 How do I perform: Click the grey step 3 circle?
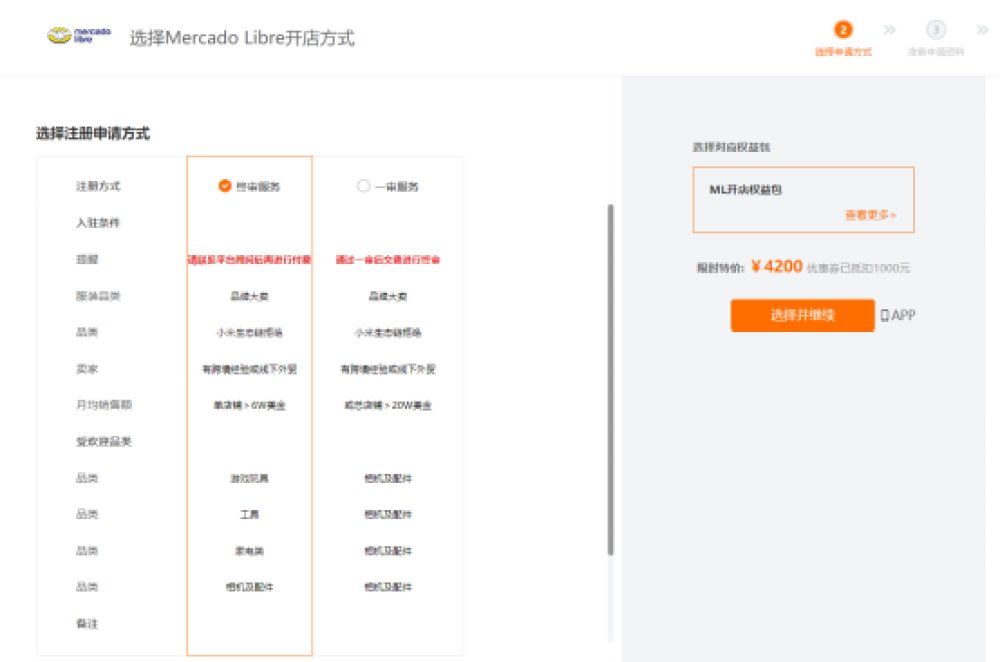(936, 29)
